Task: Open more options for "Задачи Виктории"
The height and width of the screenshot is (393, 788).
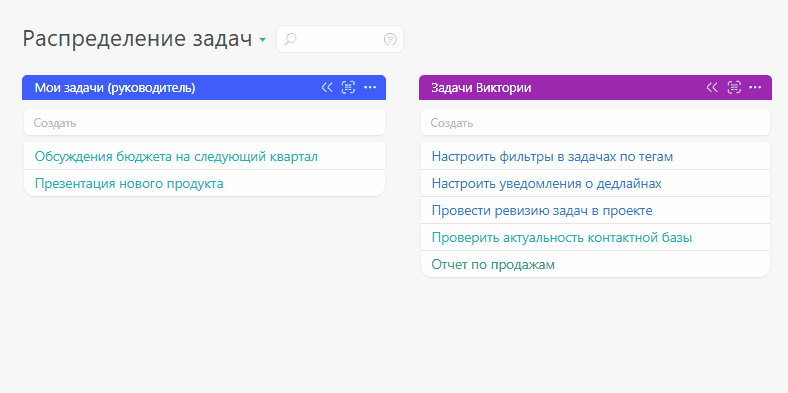Action: click(x=755, y=87)
